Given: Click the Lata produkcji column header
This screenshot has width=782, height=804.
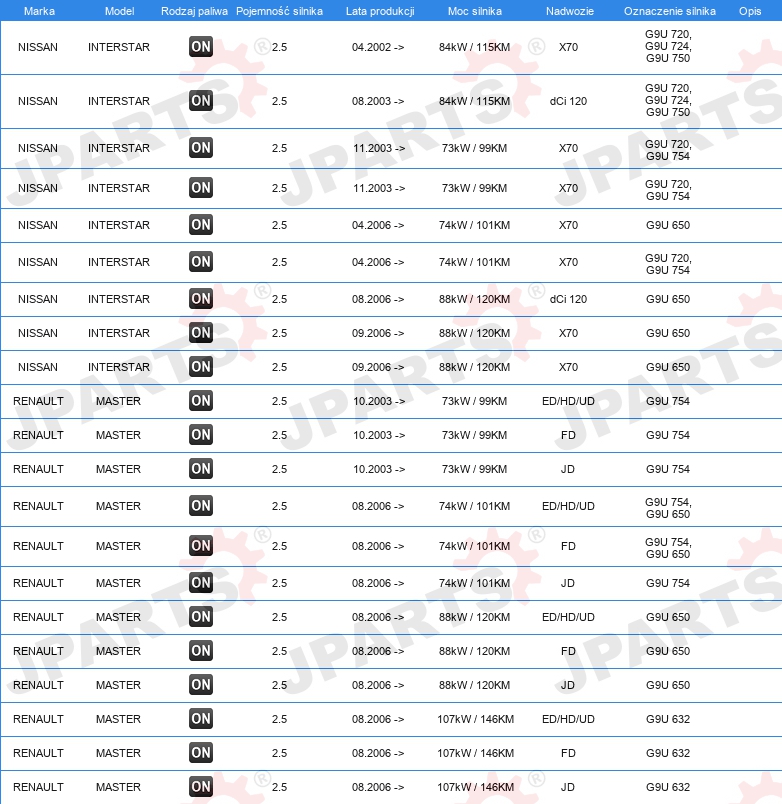Looking at the screenshot, I should (380, 11).
